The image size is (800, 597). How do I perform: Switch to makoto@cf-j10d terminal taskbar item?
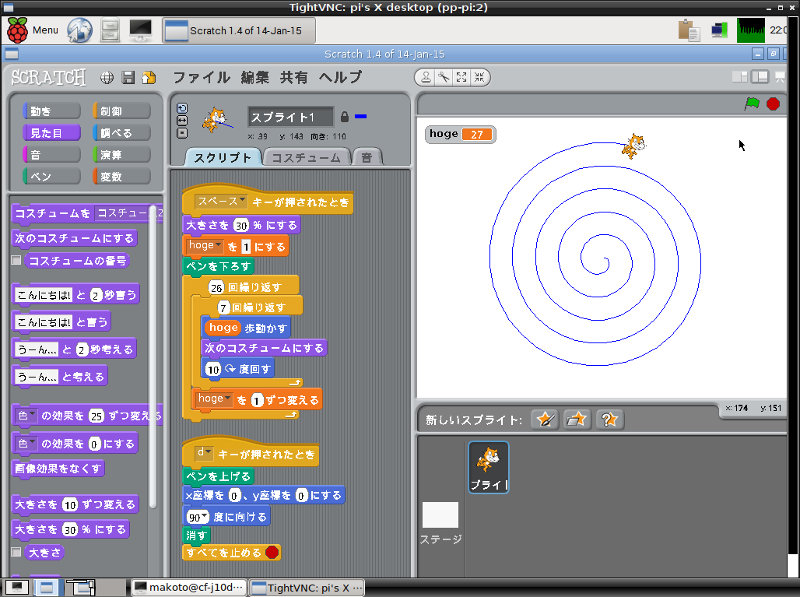(x=189, y=588)
